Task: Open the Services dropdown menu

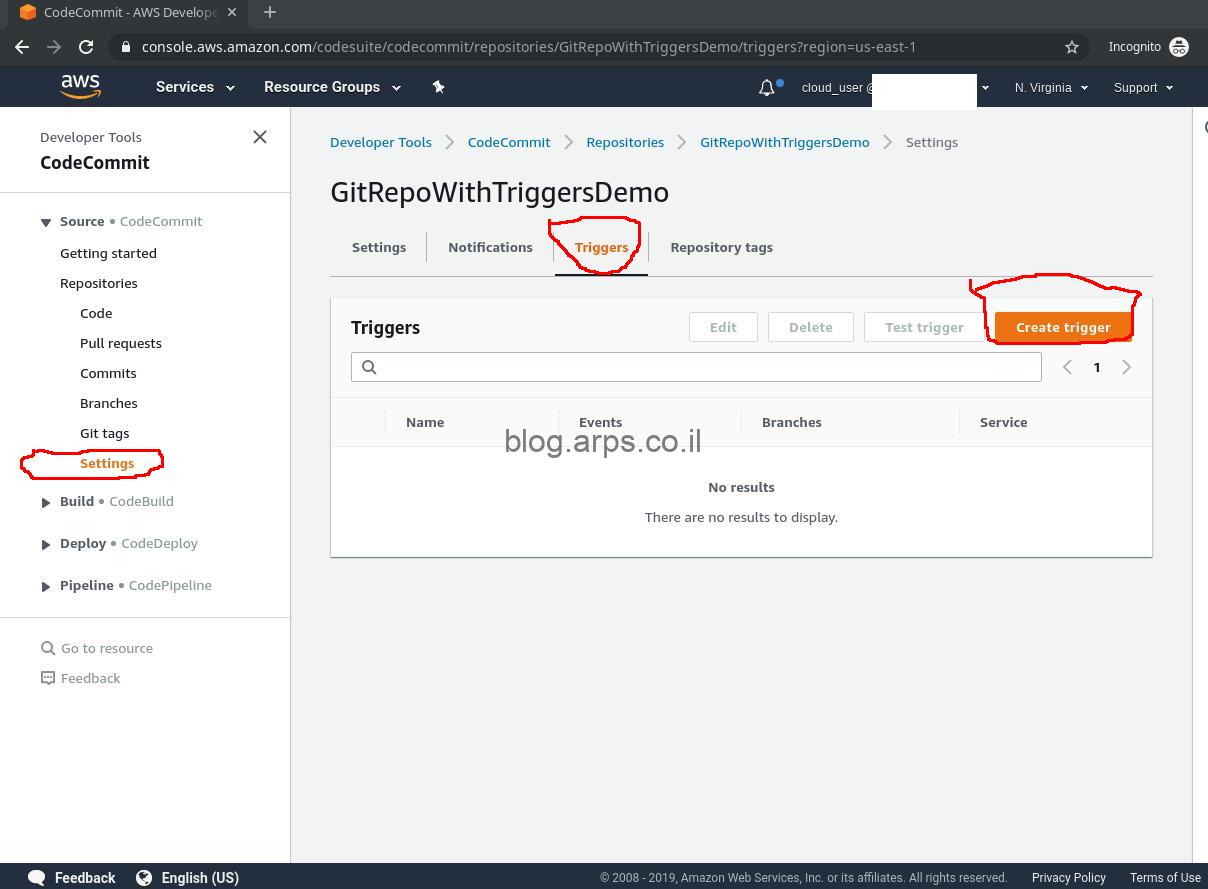Action: click(195, 87)
